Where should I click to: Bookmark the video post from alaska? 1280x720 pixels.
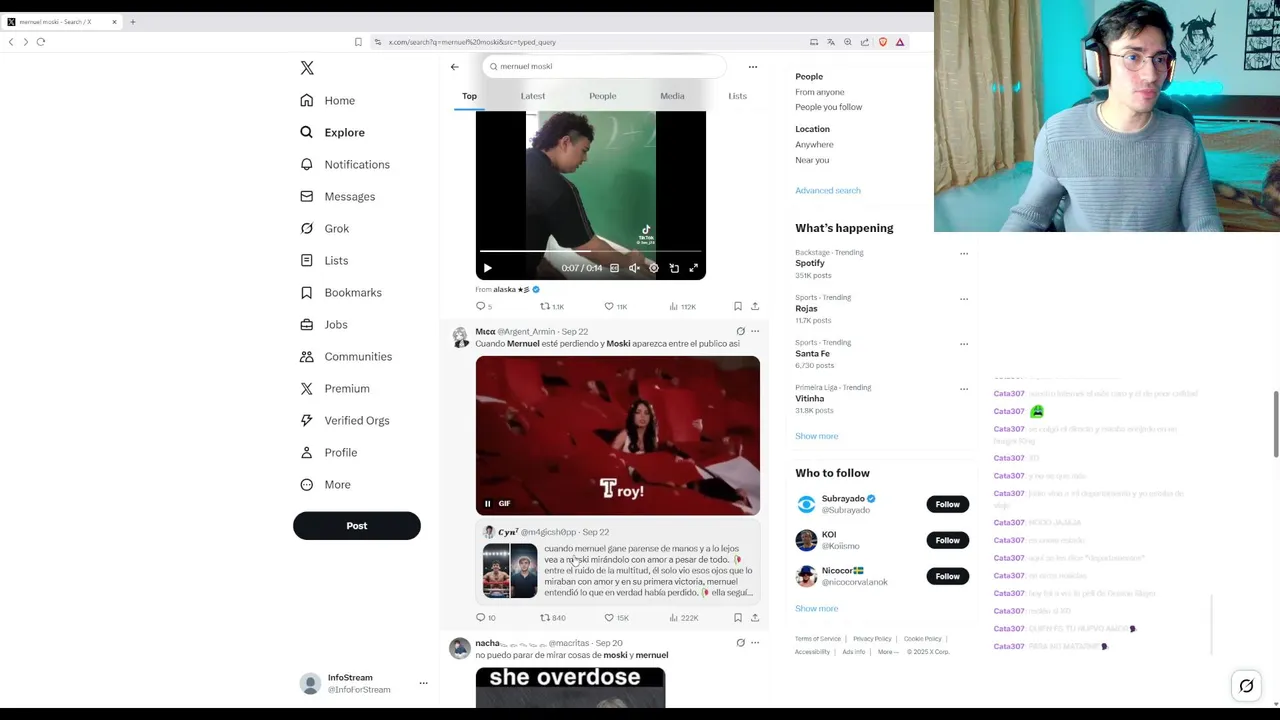738,306
